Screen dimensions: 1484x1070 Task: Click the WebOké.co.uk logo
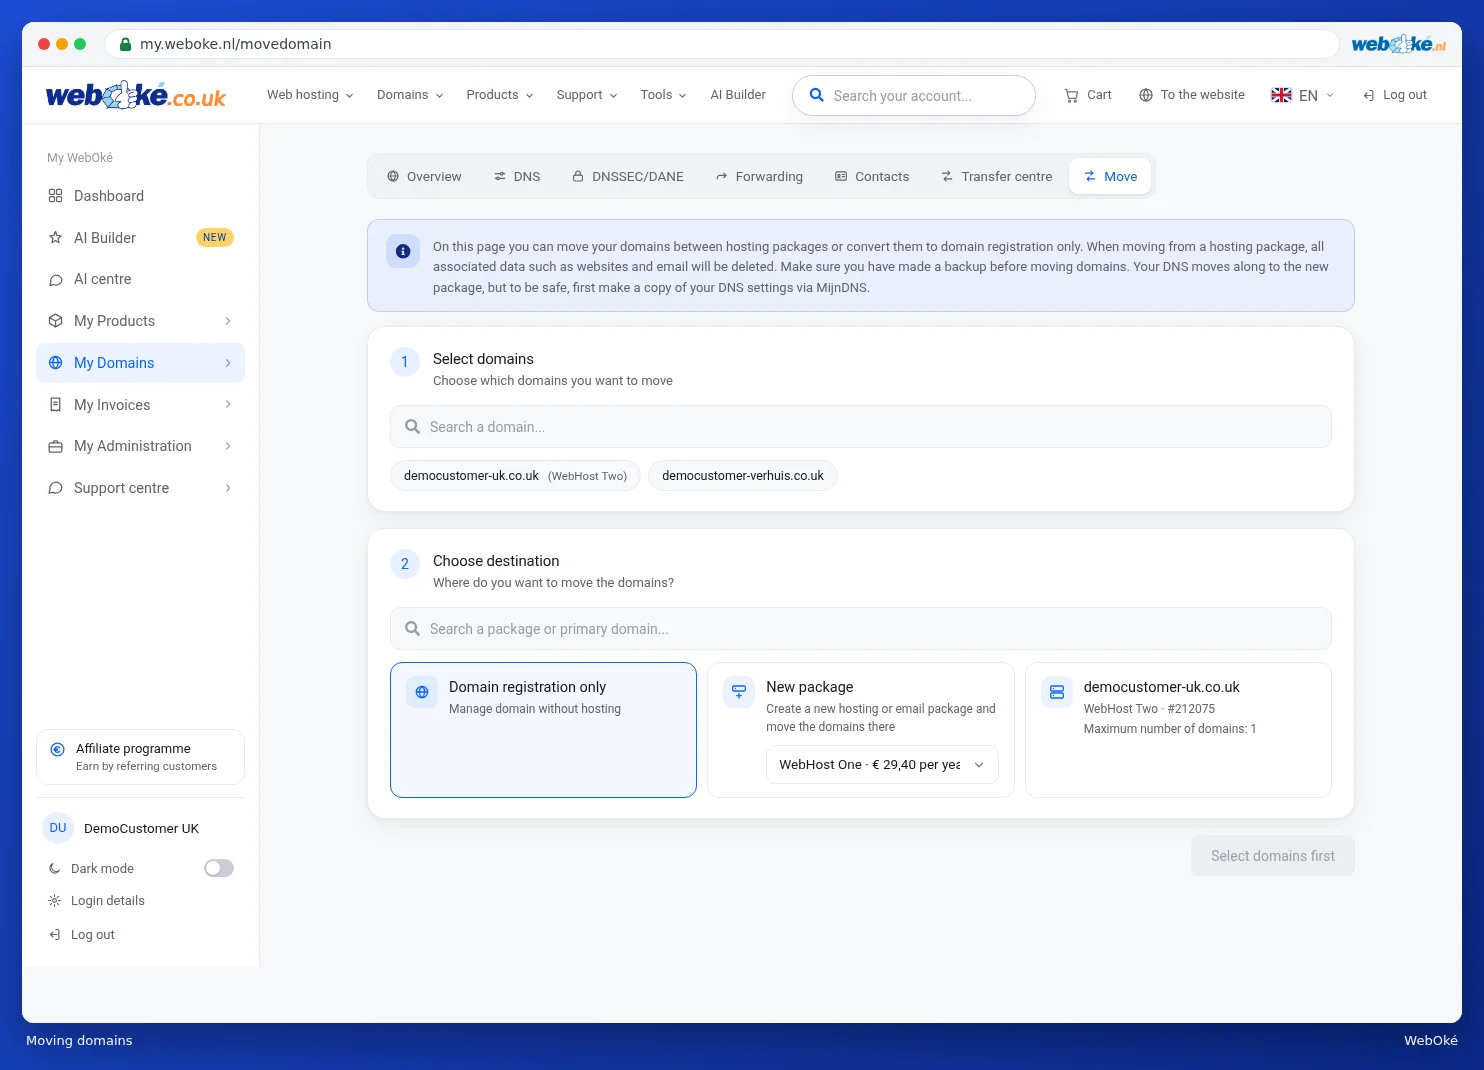[x=136, y=95]
